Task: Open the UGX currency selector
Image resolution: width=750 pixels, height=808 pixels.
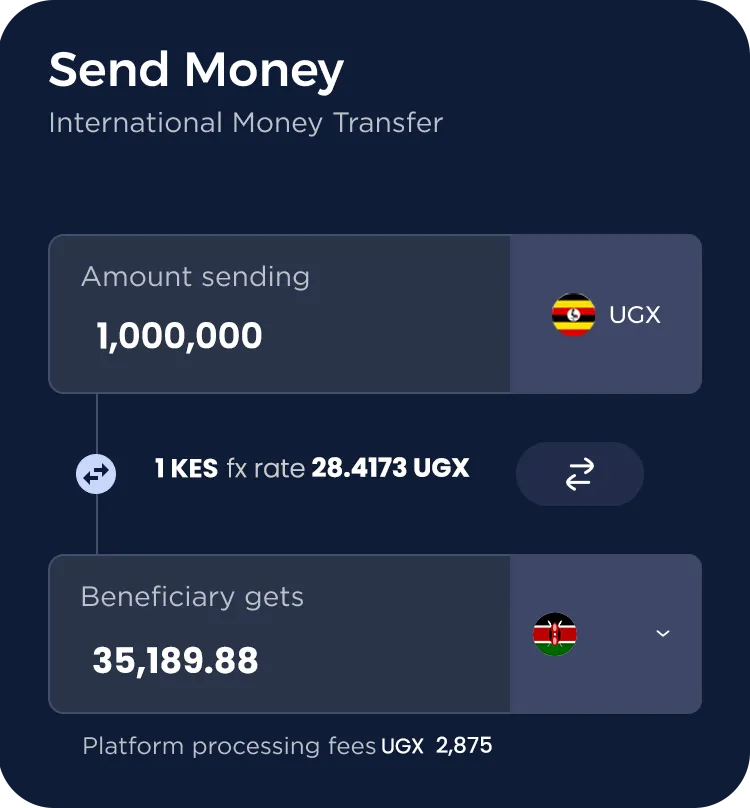Action: [606, 314]
